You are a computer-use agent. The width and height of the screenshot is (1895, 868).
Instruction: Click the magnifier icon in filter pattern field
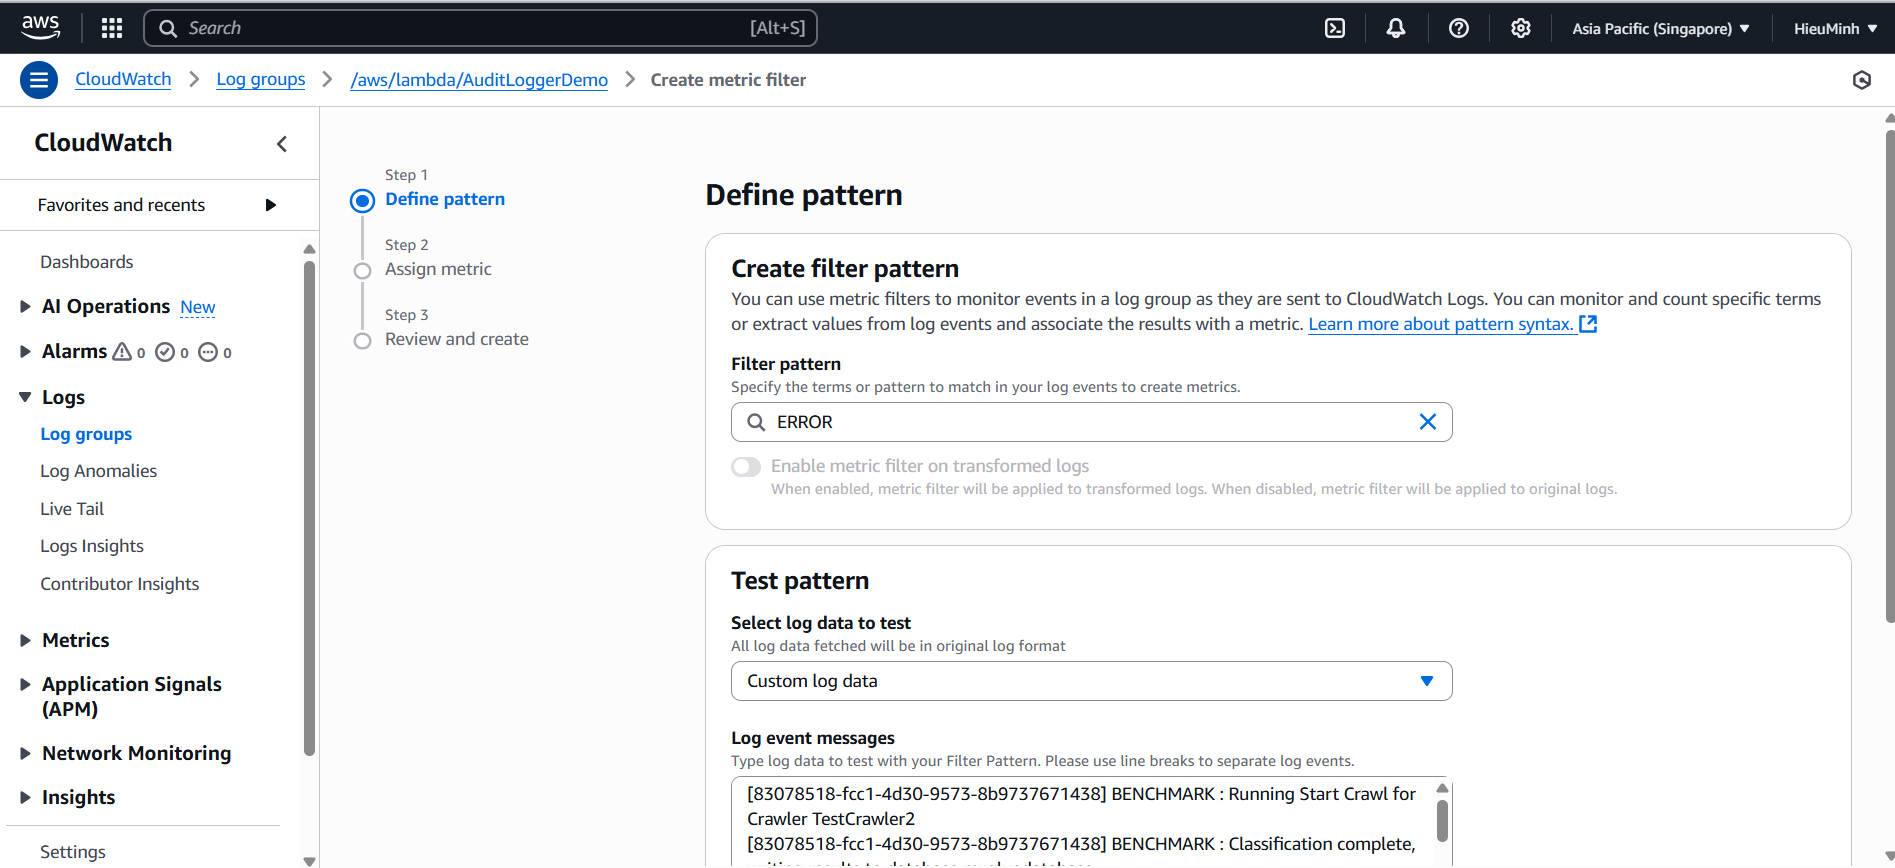coord(756,422)
